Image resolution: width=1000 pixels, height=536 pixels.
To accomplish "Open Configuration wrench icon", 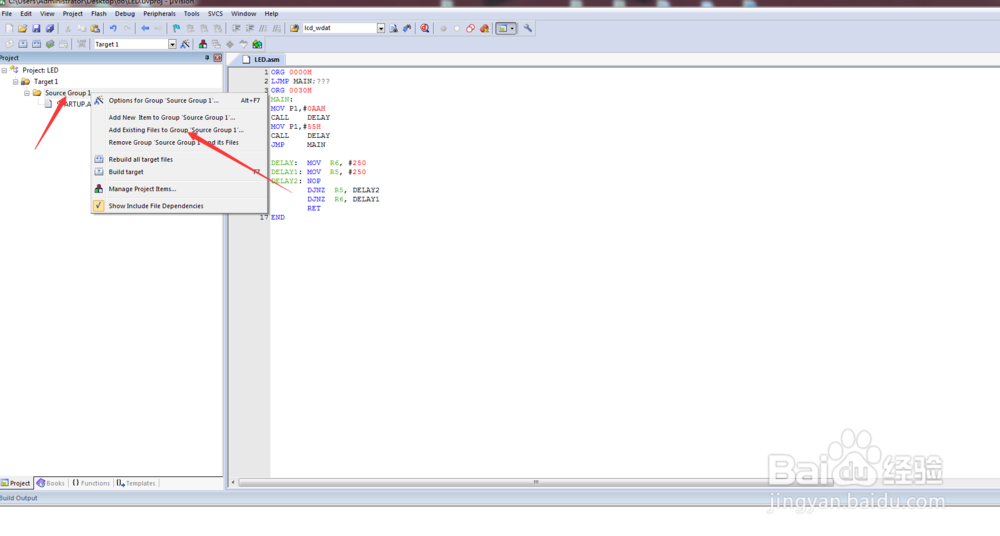I will [x=527, y=28].
